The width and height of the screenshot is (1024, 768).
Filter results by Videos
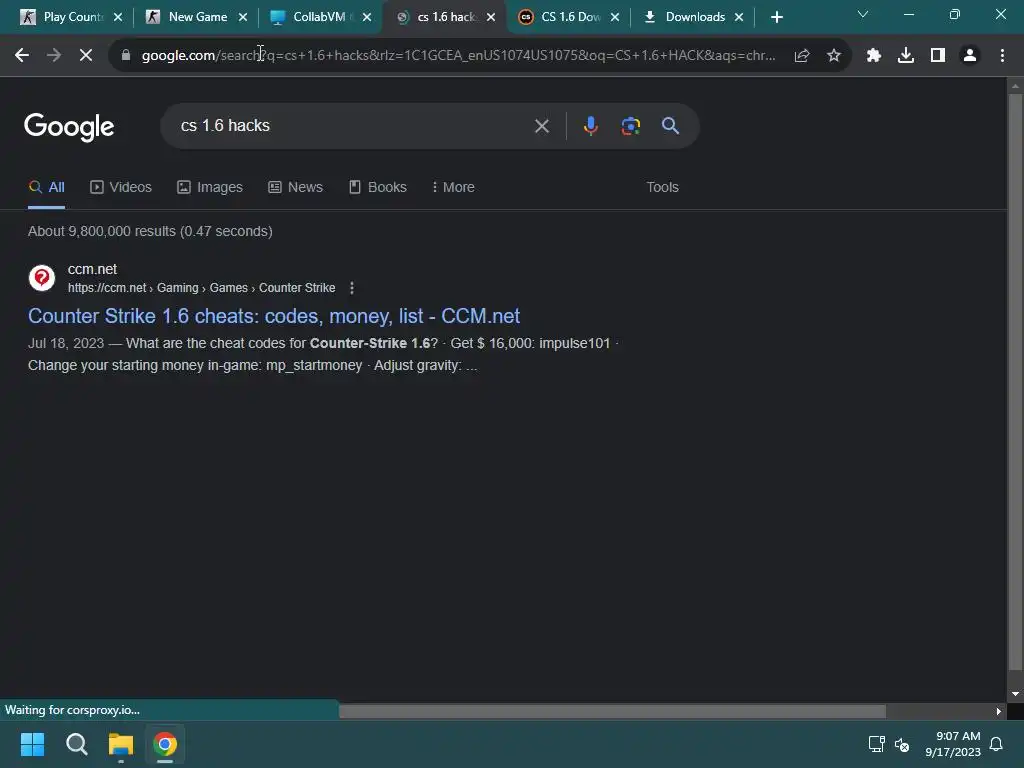coord(121,187)
